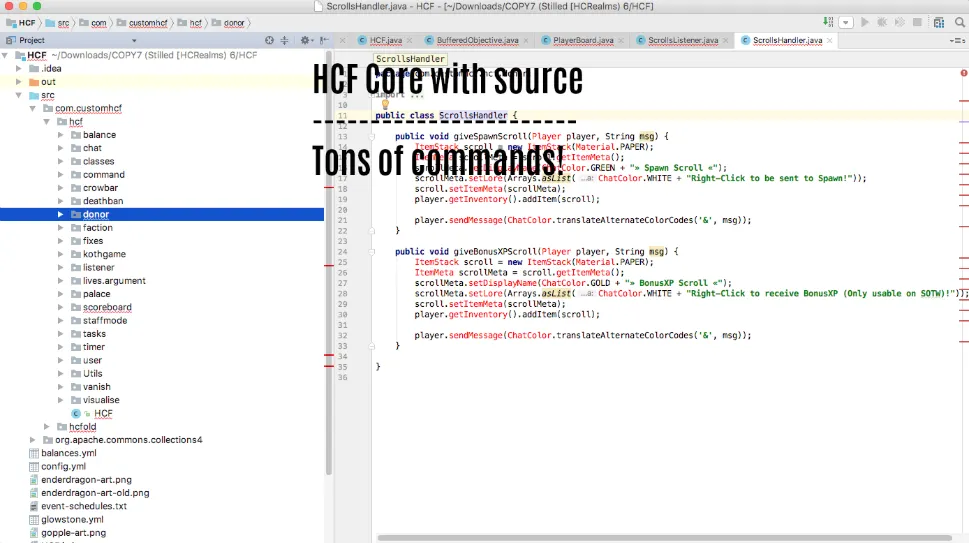
Task: Click the Run with Coverage icon
Action: pyautogui.click(x=900, y=22)
